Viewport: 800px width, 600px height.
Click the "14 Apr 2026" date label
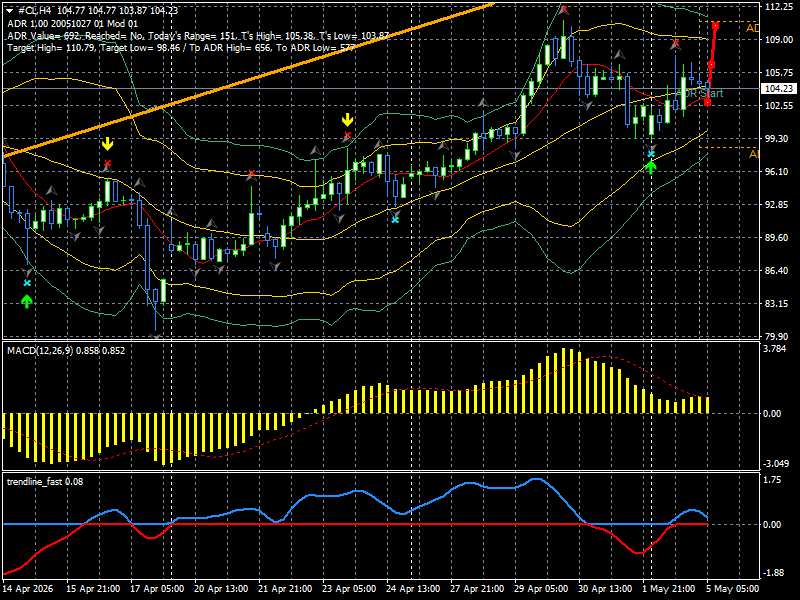pos(28,589)
